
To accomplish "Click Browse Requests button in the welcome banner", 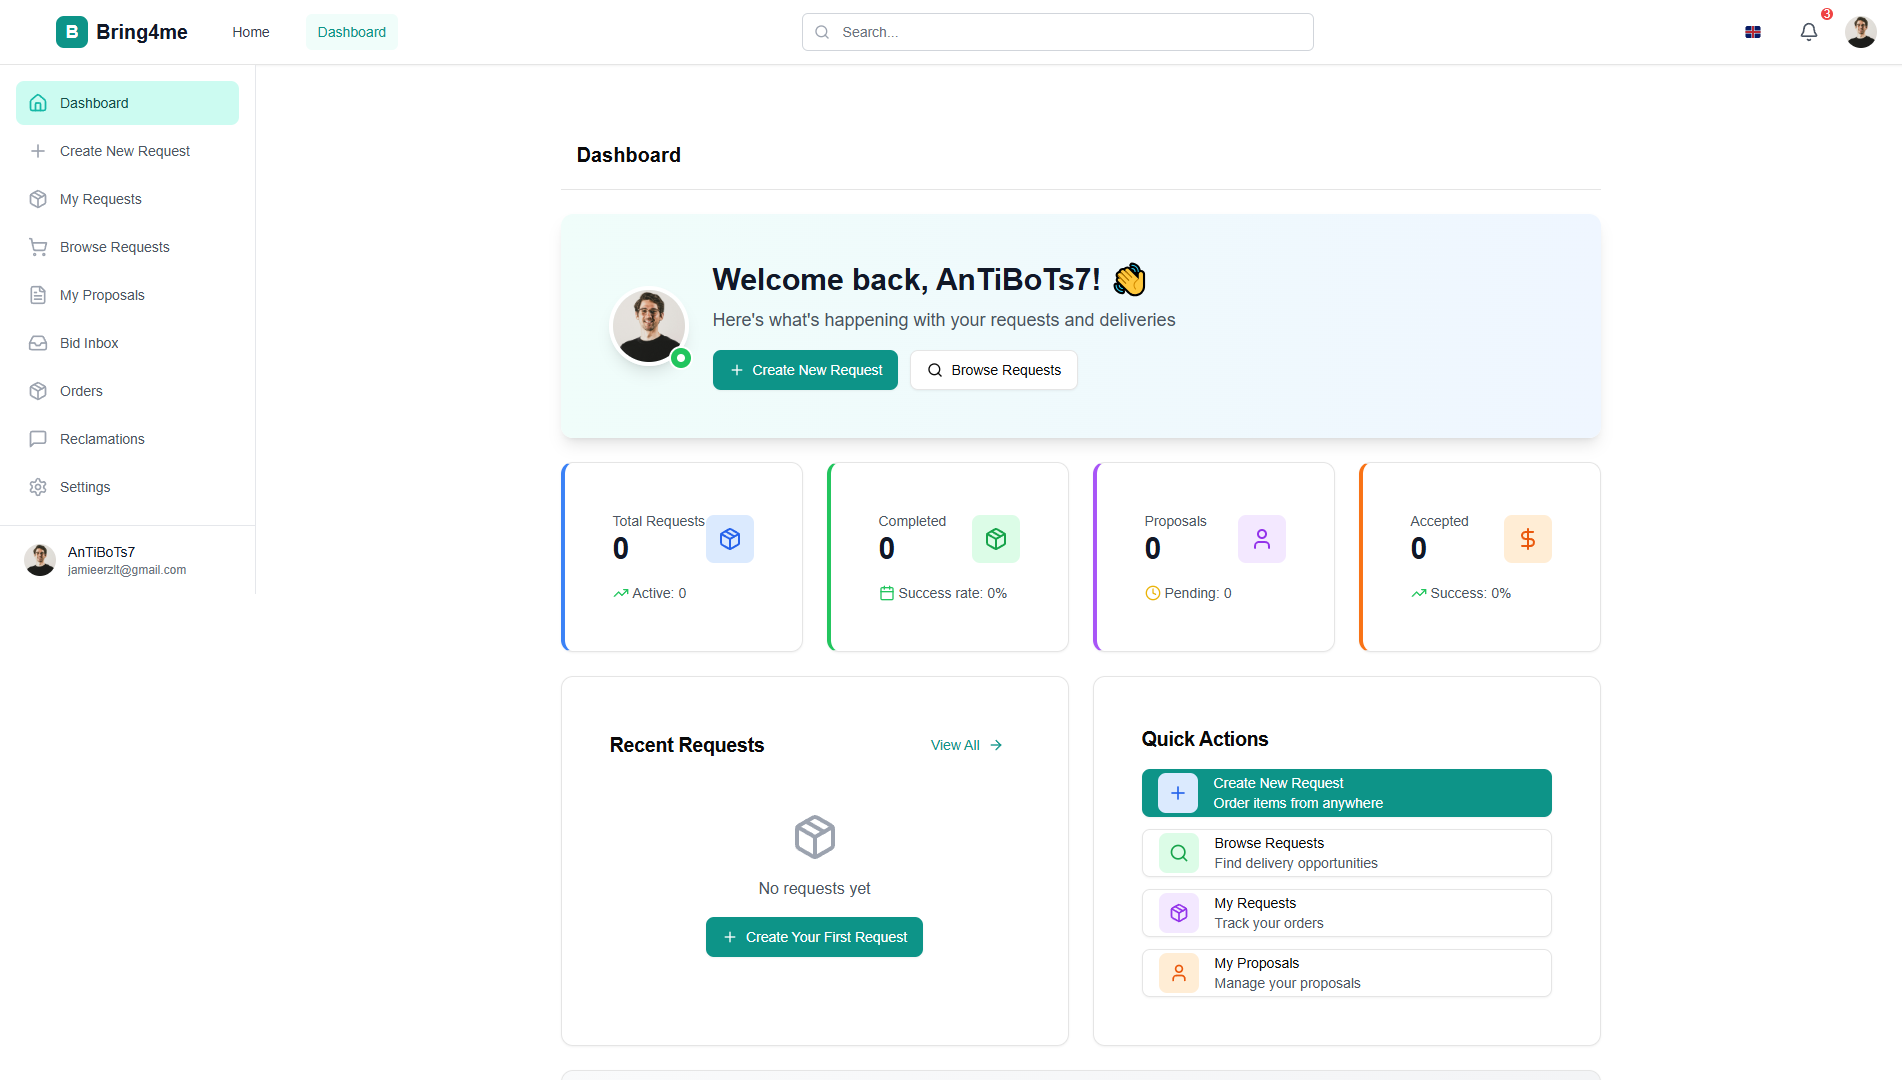I will click(994, 370).
